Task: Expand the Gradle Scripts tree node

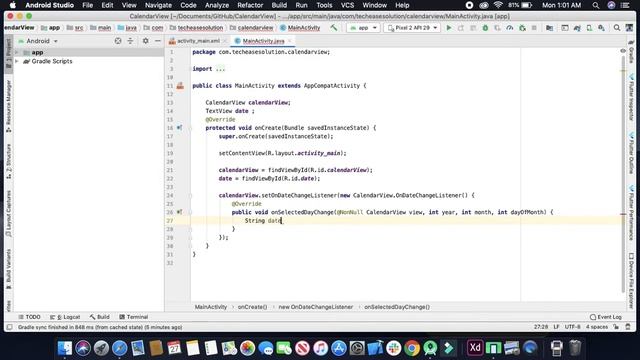Action: click(17, 61)
